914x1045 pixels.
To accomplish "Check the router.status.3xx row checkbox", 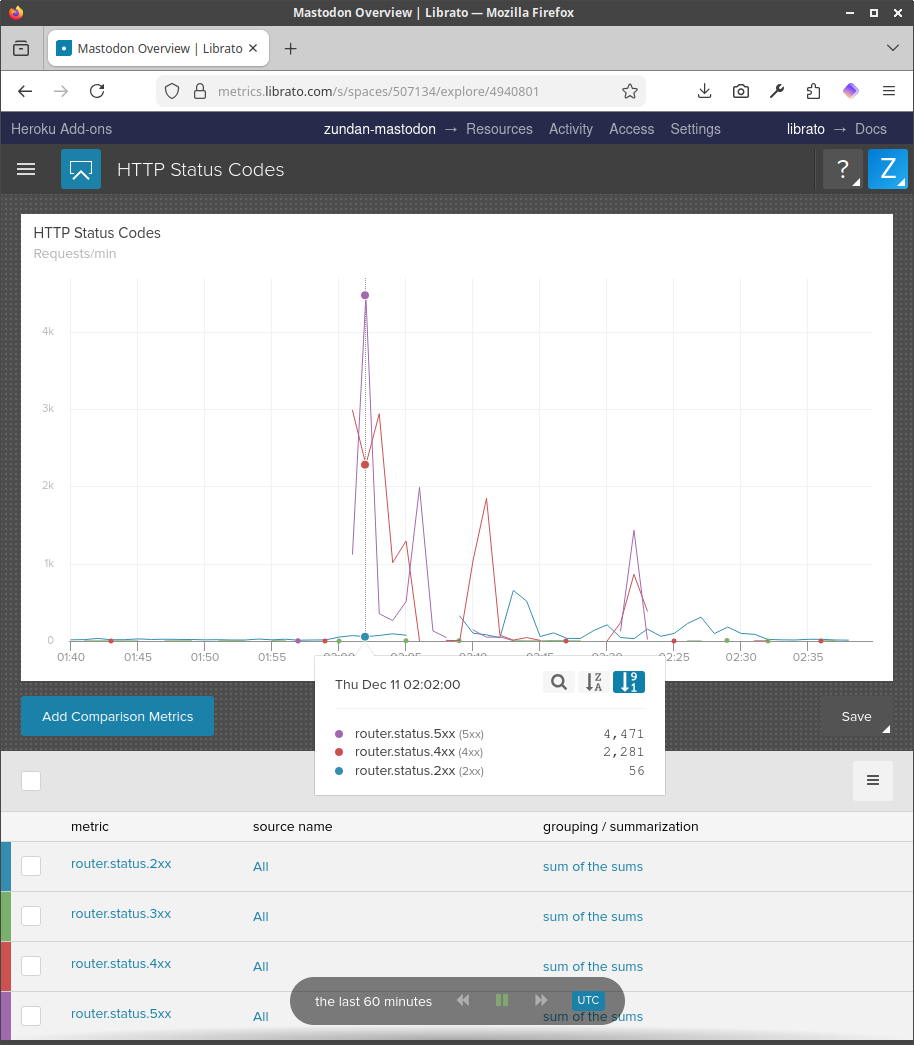I will click(31, 916).
